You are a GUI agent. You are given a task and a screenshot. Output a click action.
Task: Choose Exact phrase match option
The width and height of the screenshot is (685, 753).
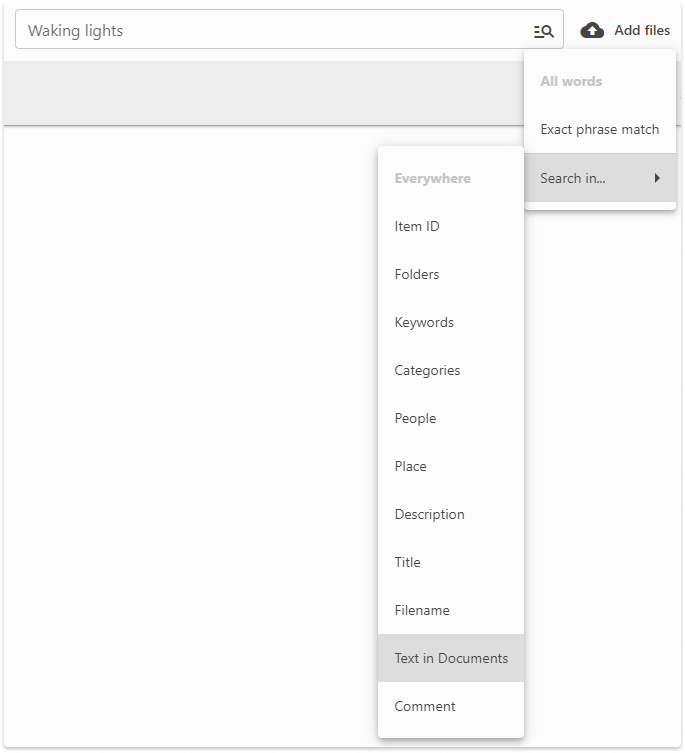(x=599, y=129)
